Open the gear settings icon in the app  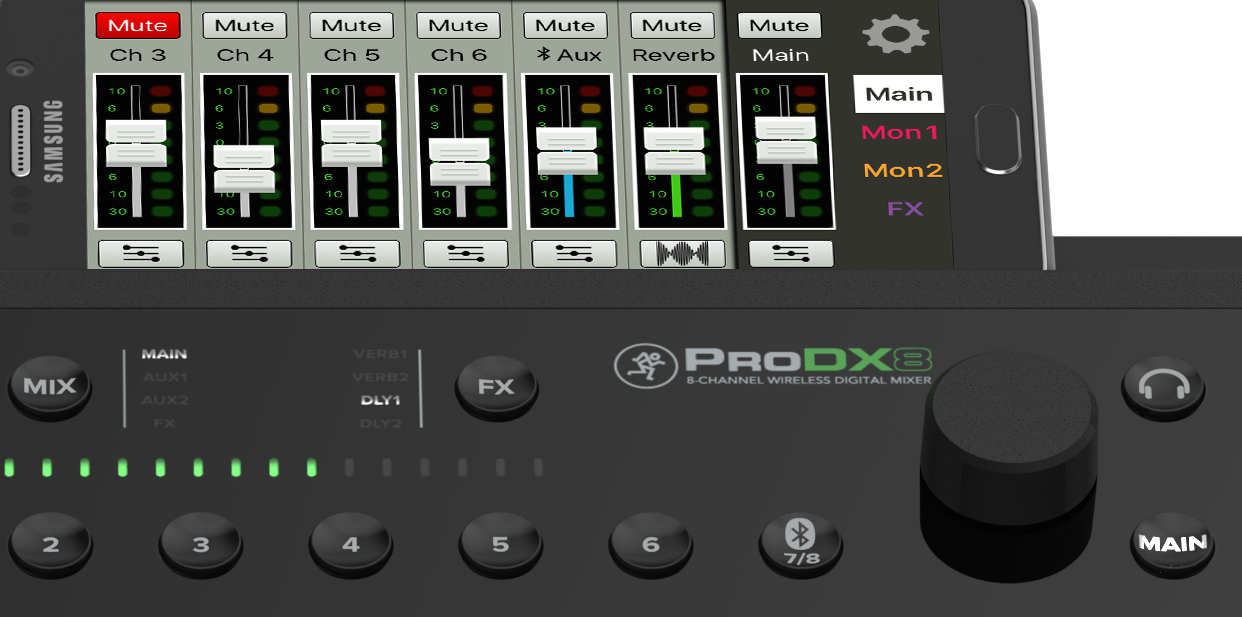click(x=895, y=35)
